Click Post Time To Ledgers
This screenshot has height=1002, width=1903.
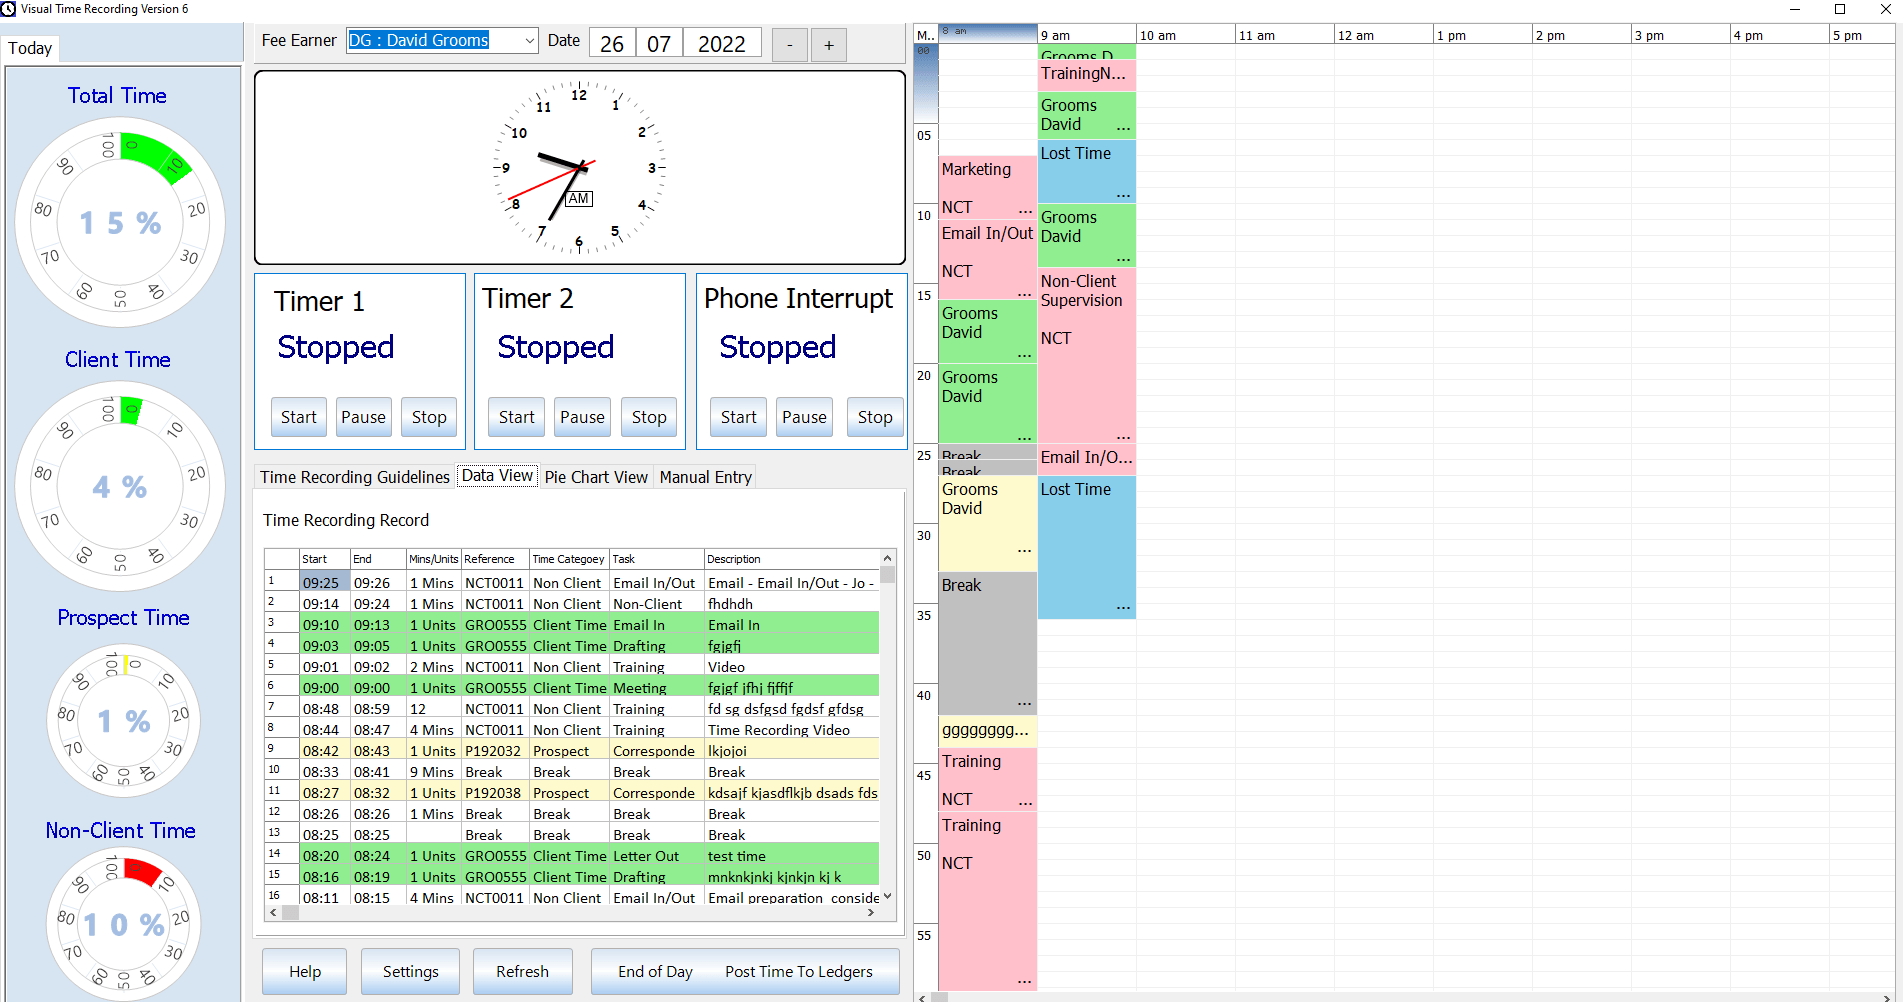click(799, 971)
